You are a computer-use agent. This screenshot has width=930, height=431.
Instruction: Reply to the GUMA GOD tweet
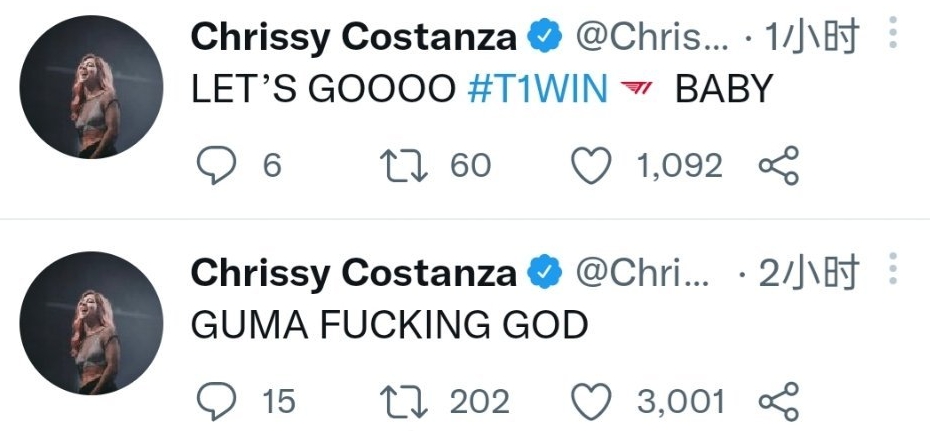coord(214,402)
